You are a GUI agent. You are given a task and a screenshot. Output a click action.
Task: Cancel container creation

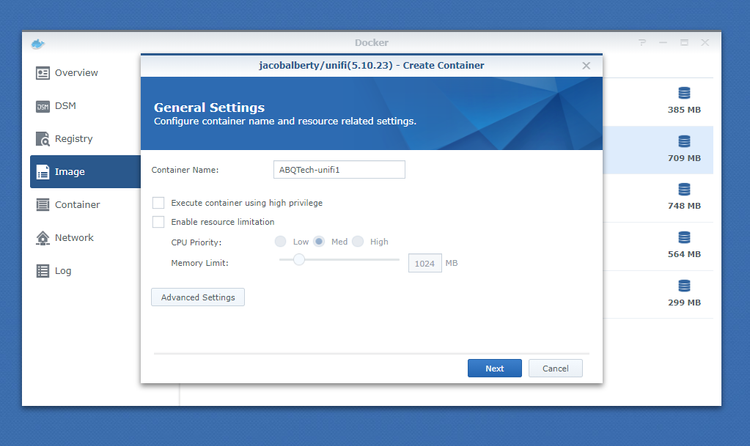[555, 368]
